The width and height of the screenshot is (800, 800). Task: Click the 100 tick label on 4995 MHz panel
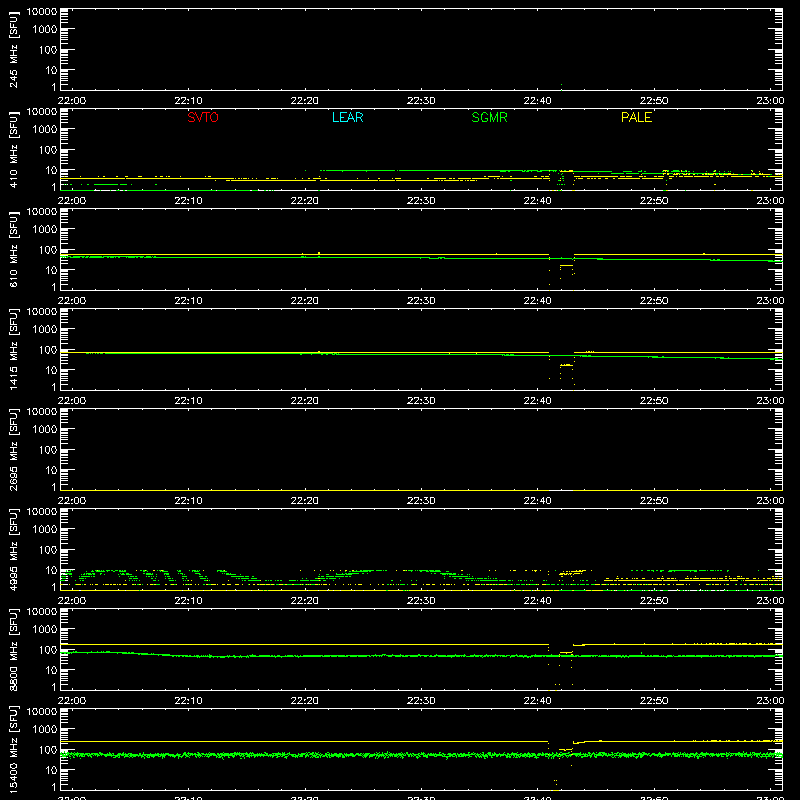point(48,550)
